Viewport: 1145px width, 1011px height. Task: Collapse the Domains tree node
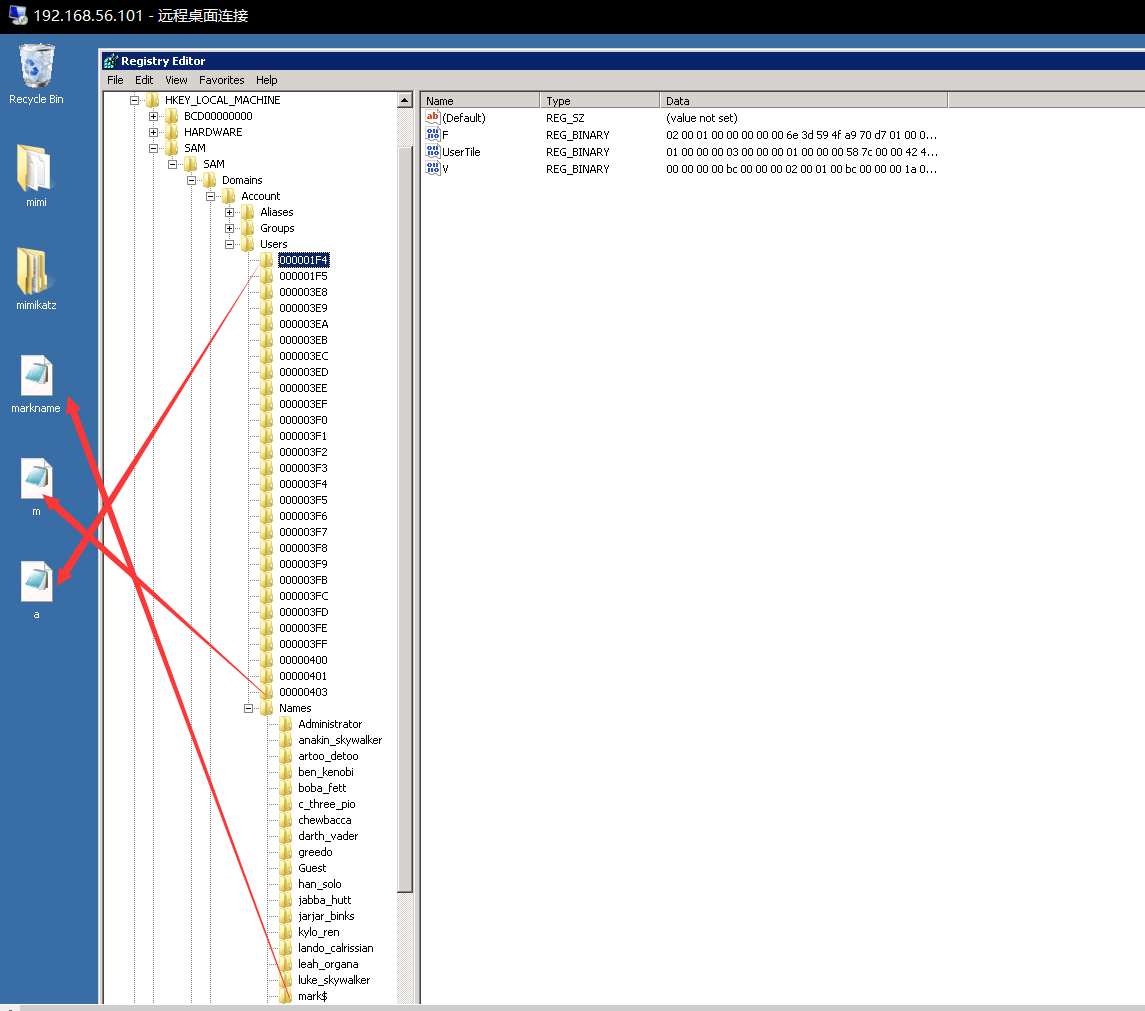point(191,180)
